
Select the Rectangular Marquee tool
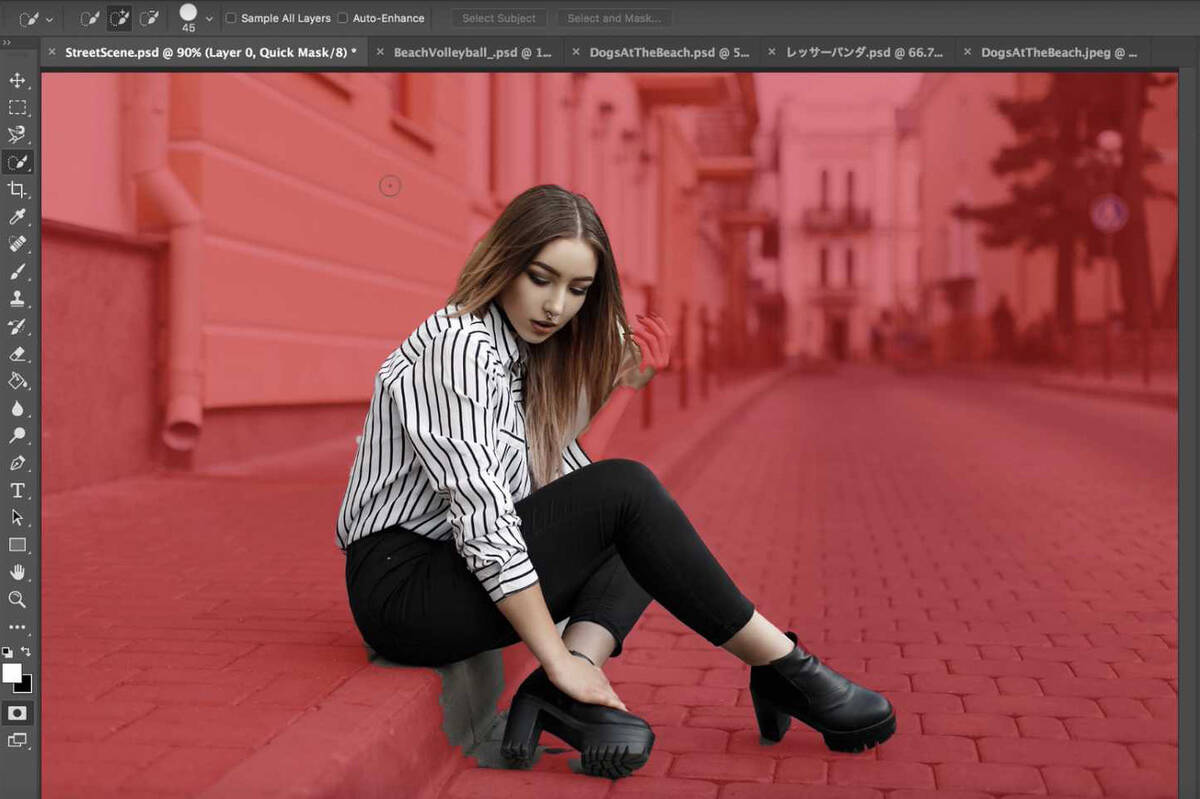tap(17, 107)
